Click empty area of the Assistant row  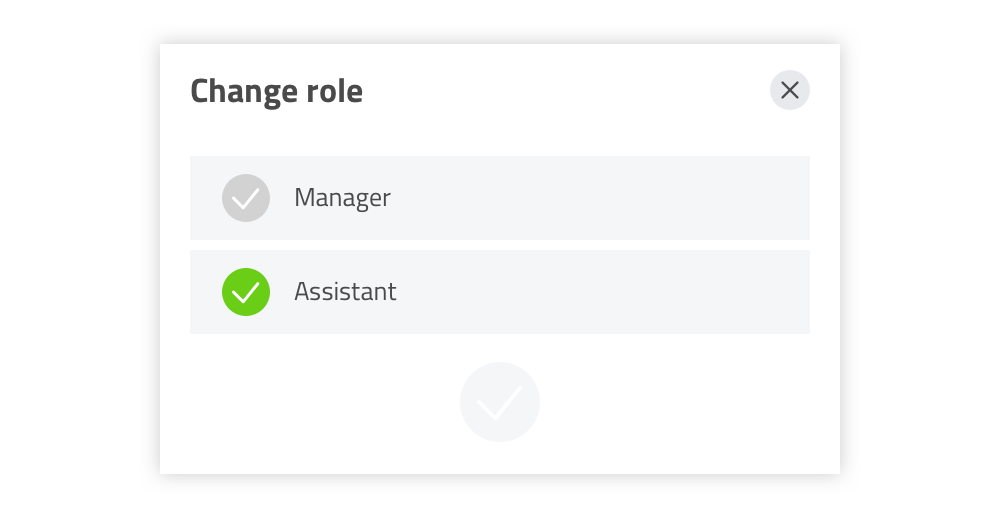599,292
